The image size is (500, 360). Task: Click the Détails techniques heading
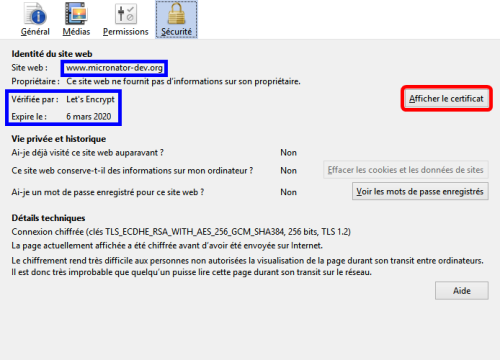point(48,218)
